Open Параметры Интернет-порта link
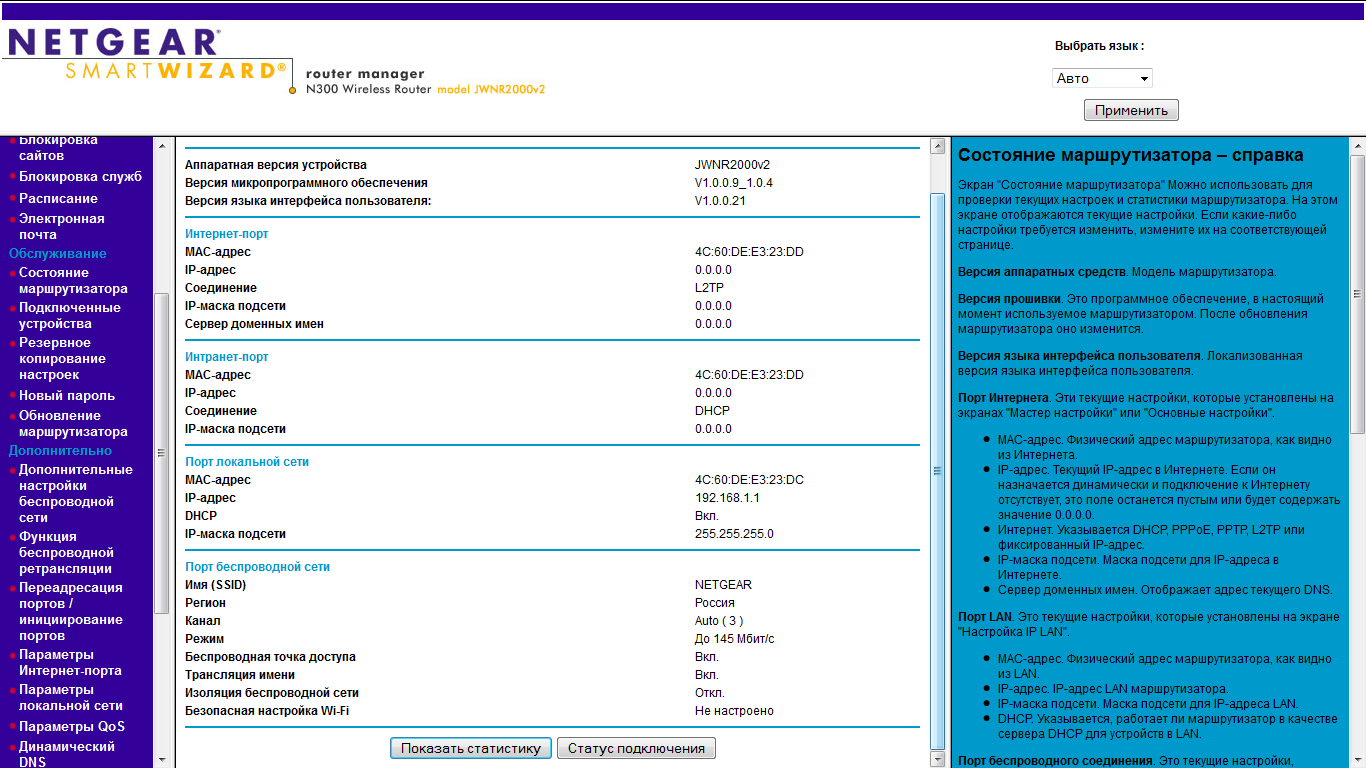 pos(70,662)
